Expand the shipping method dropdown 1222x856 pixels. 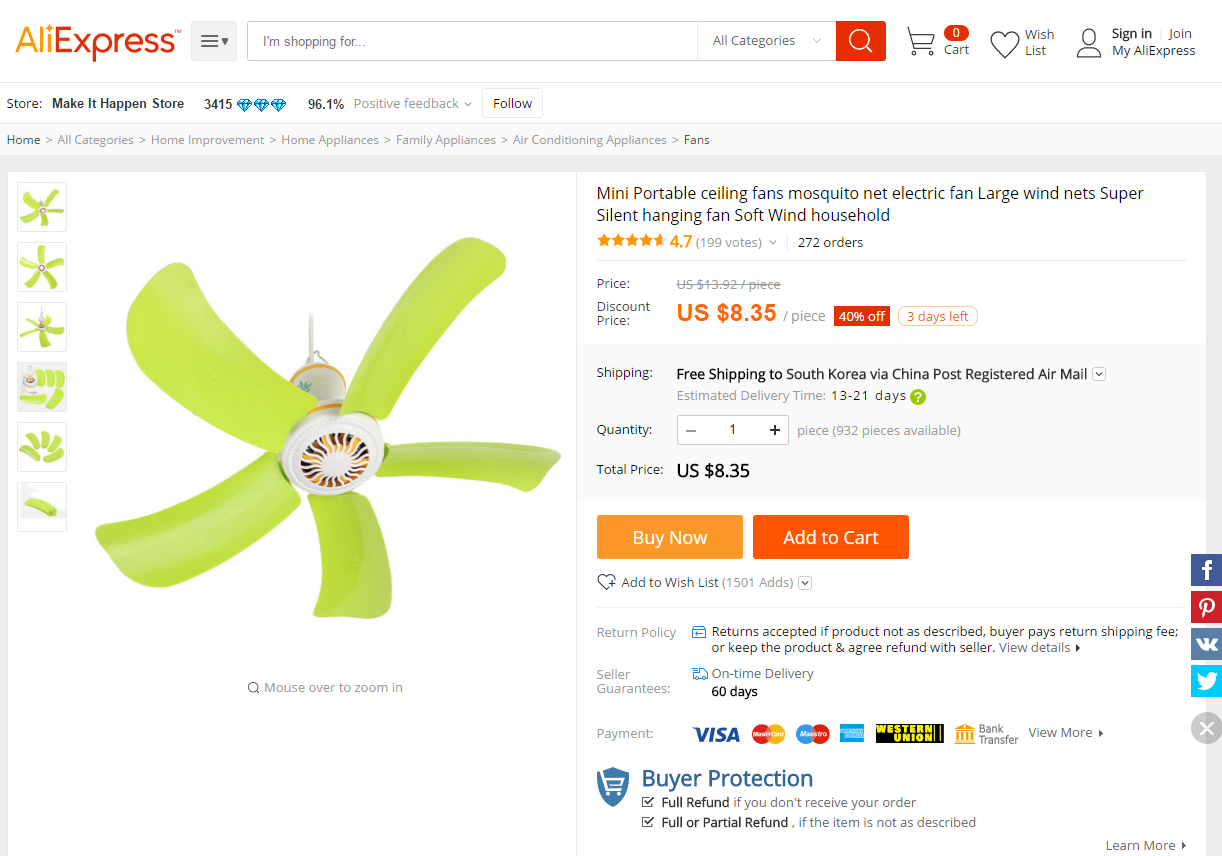click(1099, 374)
